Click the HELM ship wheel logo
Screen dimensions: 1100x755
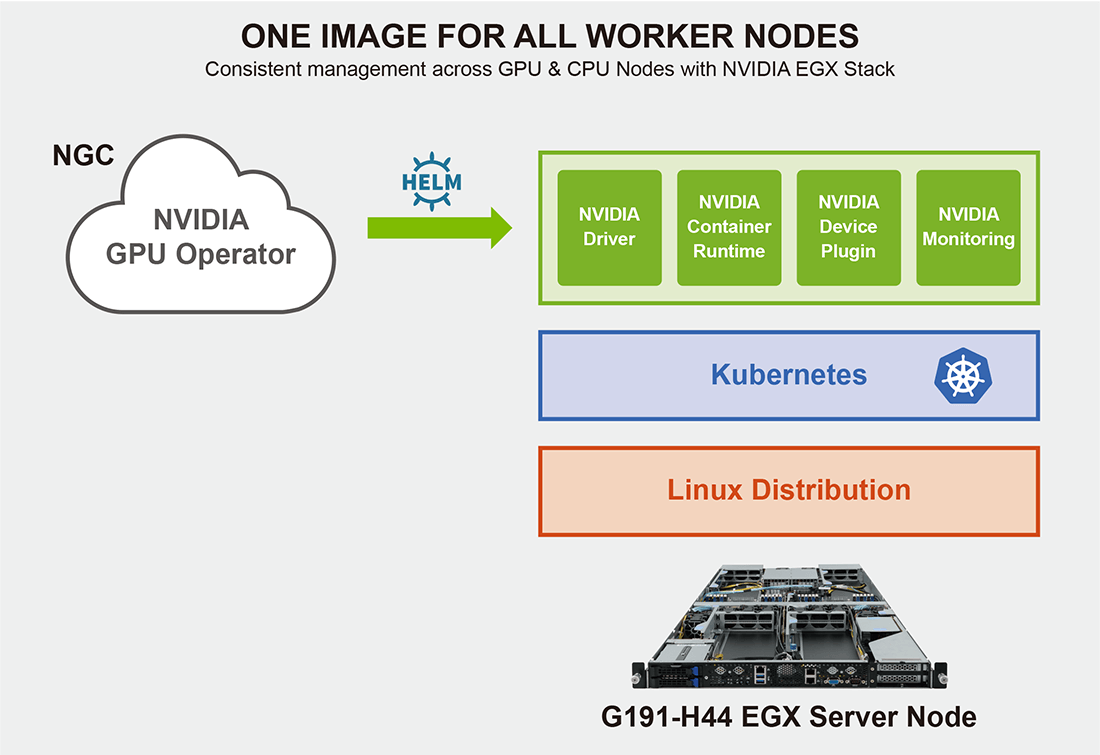click(x=431, y=182)
